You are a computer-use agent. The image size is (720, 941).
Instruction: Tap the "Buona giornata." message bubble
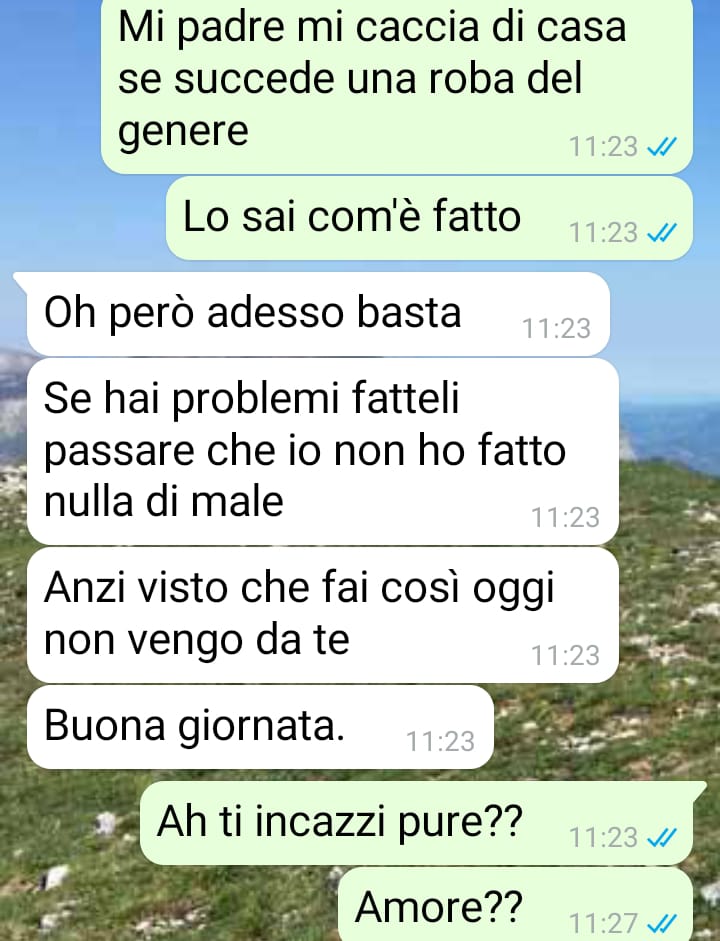[260, 727]
